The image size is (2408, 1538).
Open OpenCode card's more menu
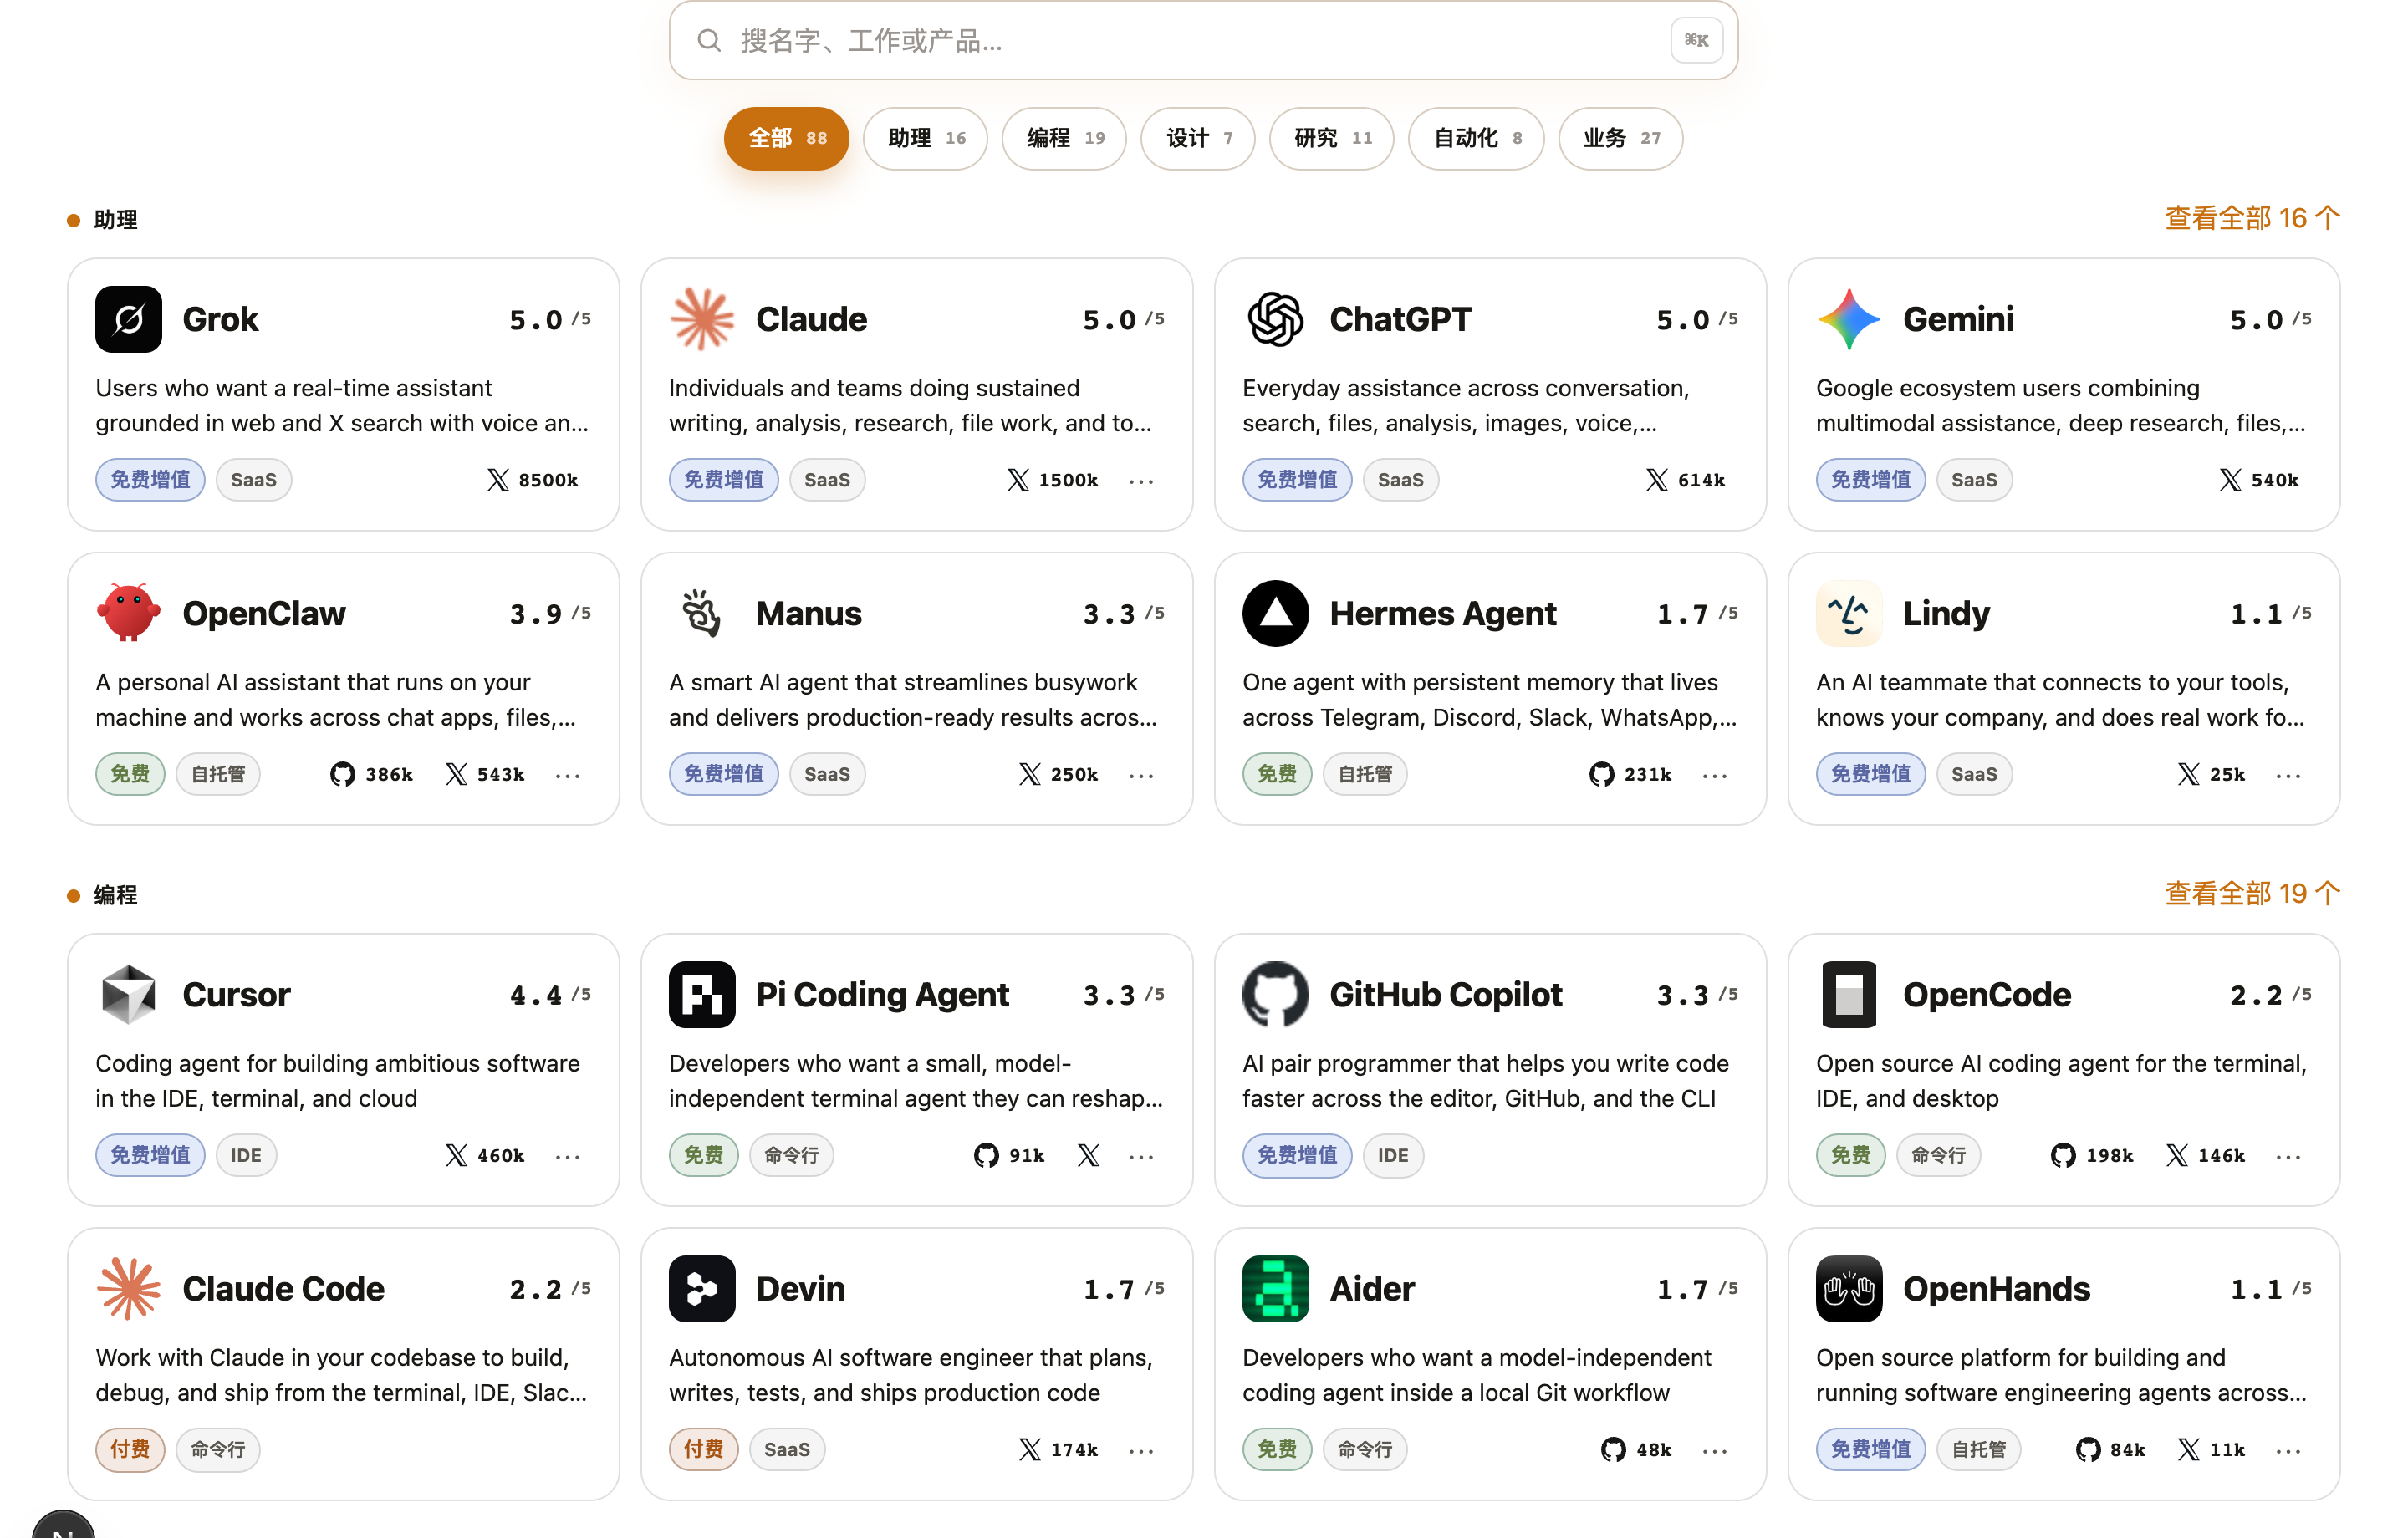[x=2288, y=1156]
